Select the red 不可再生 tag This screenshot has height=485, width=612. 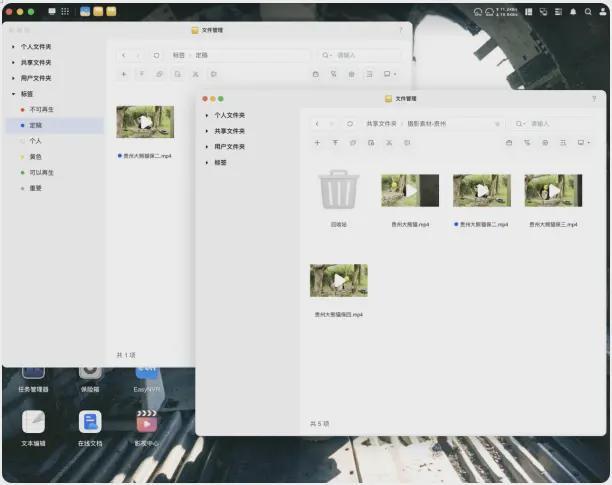tap(55, 110)
